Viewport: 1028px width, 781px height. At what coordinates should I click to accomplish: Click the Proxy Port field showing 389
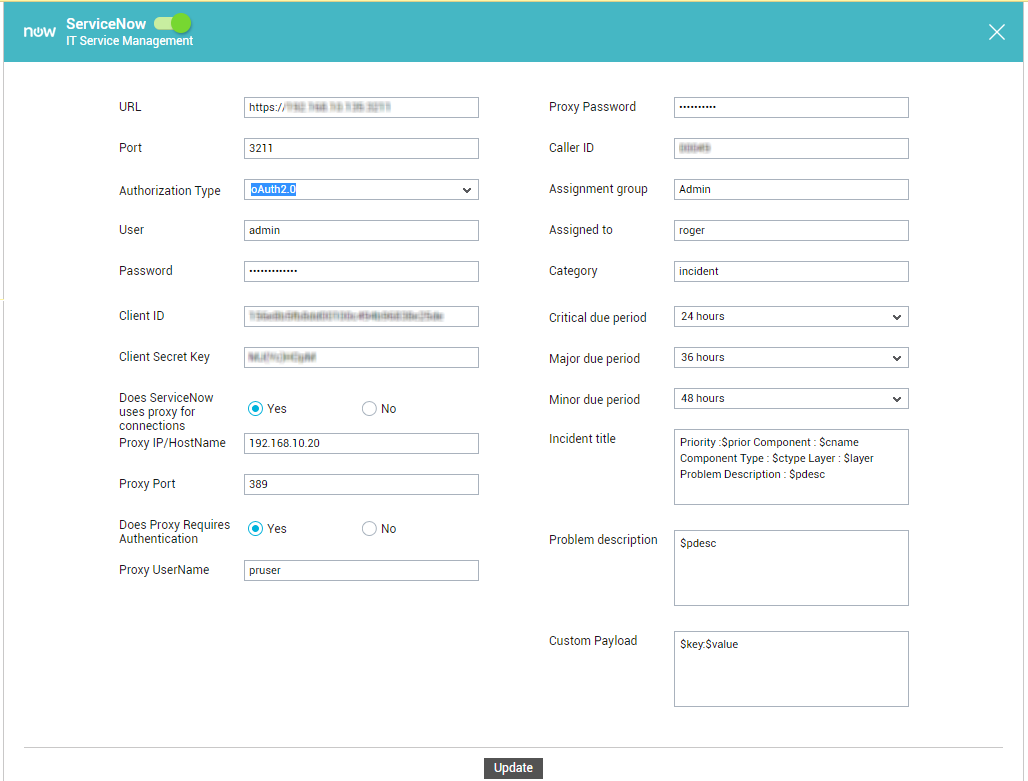(361, 485)
